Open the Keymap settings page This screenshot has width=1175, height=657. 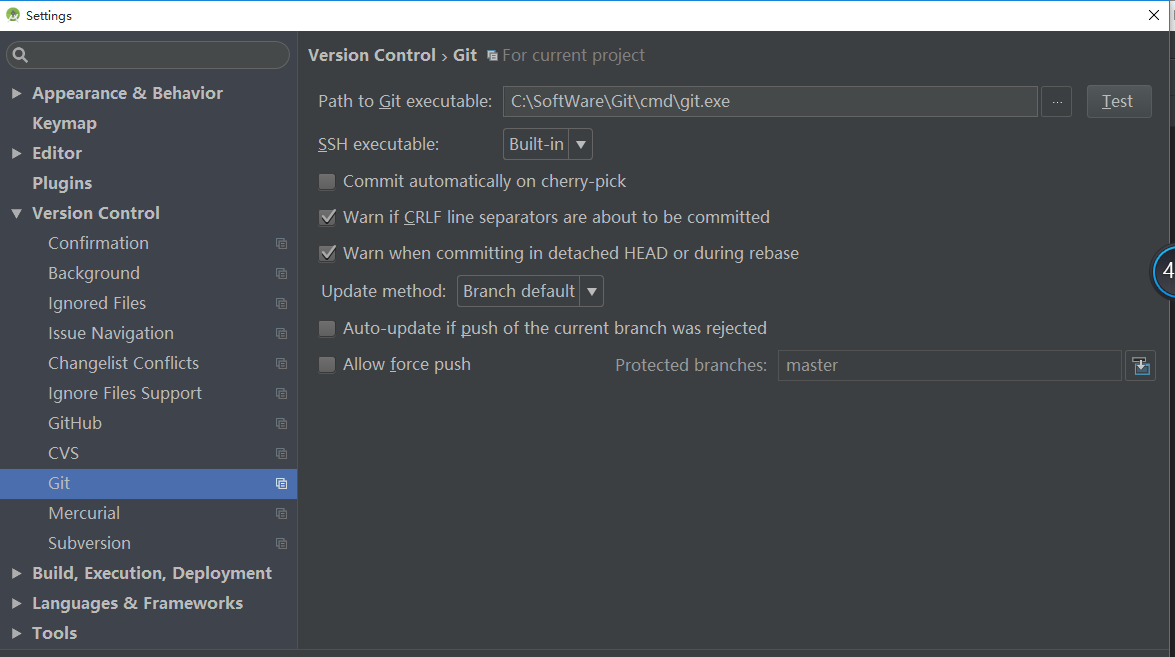point(64,123)
